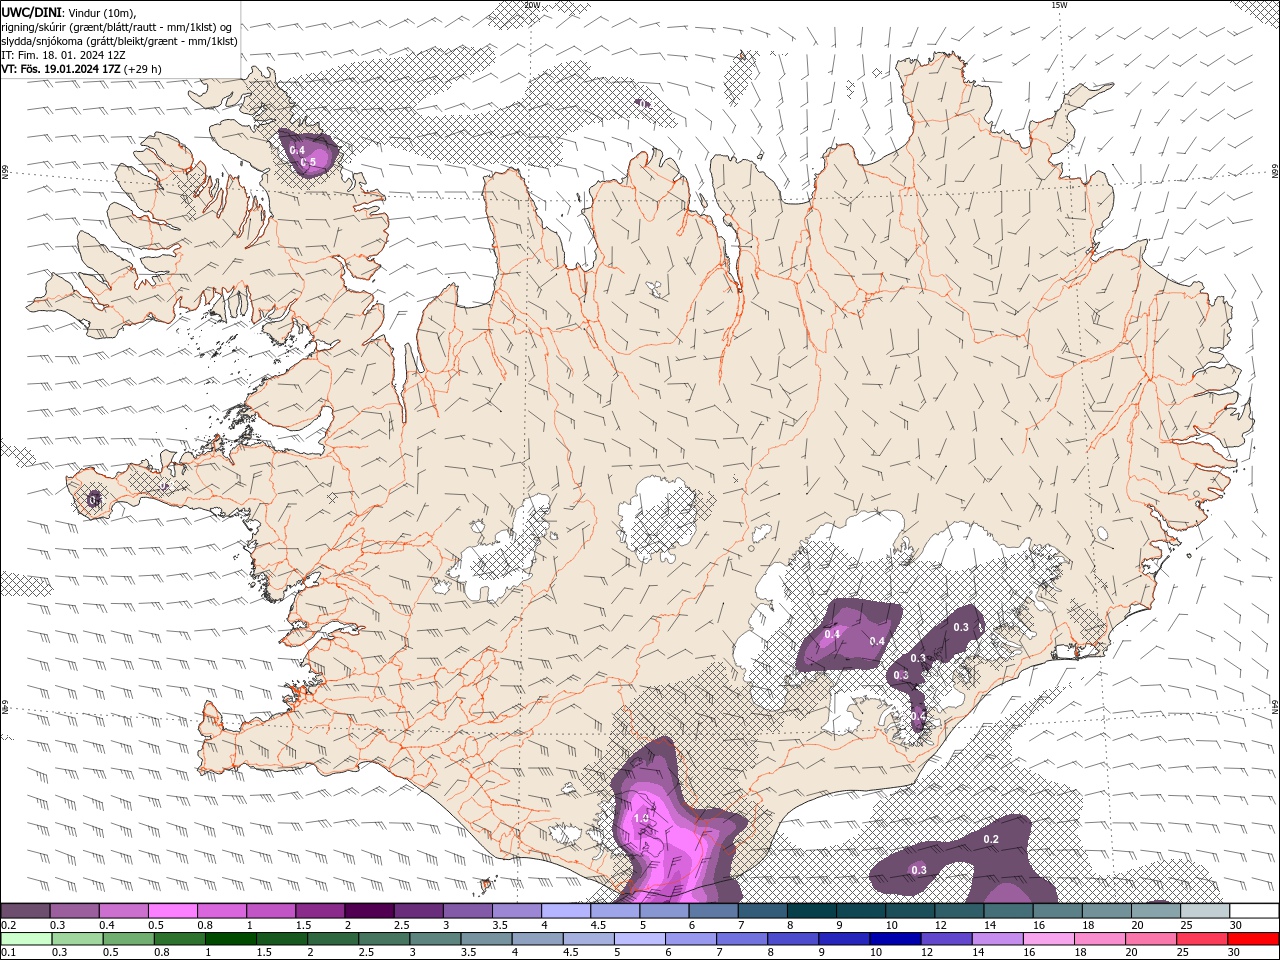
Task: Select the light pink 16 swatch, rain scale
Action: [x=1049, y=939]
